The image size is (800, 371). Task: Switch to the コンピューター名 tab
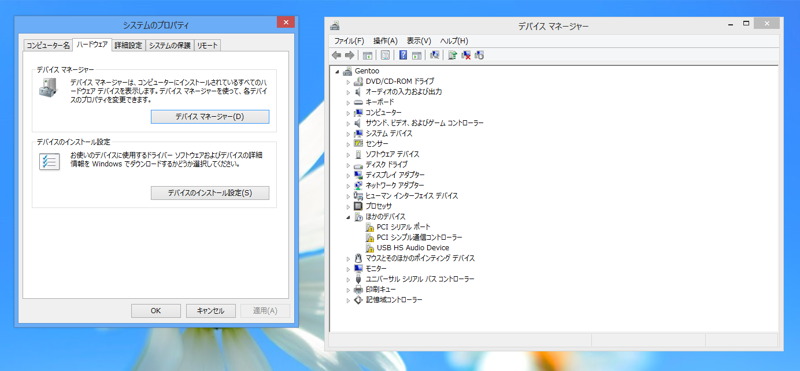48,45
